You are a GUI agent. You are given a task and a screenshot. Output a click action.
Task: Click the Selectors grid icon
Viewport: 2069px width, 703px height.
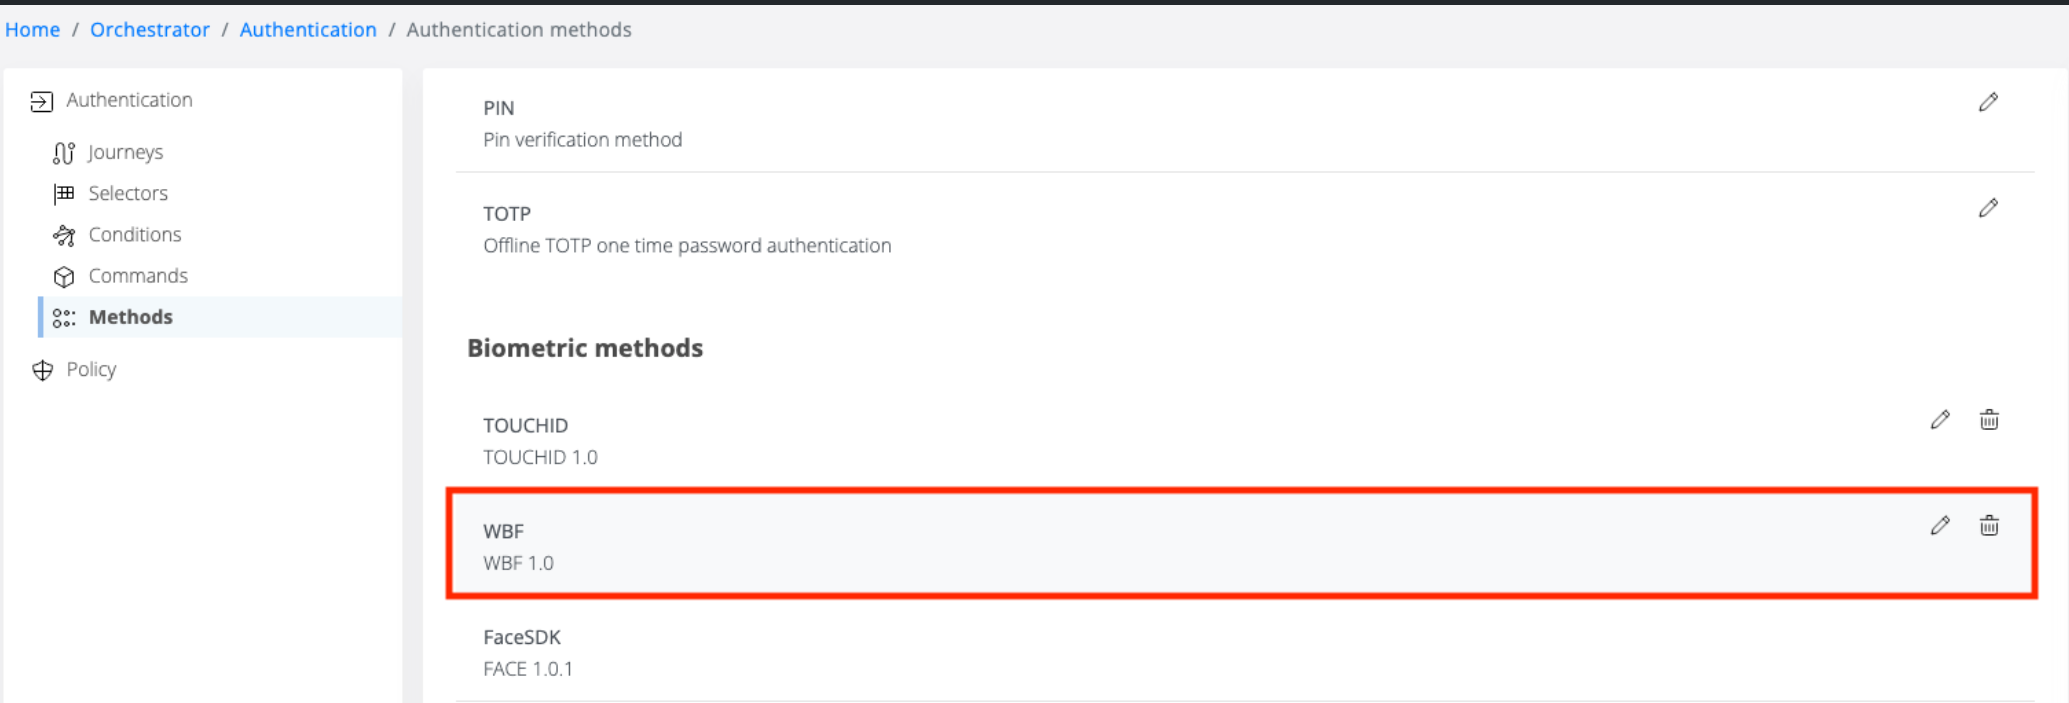tap(64, 194)
